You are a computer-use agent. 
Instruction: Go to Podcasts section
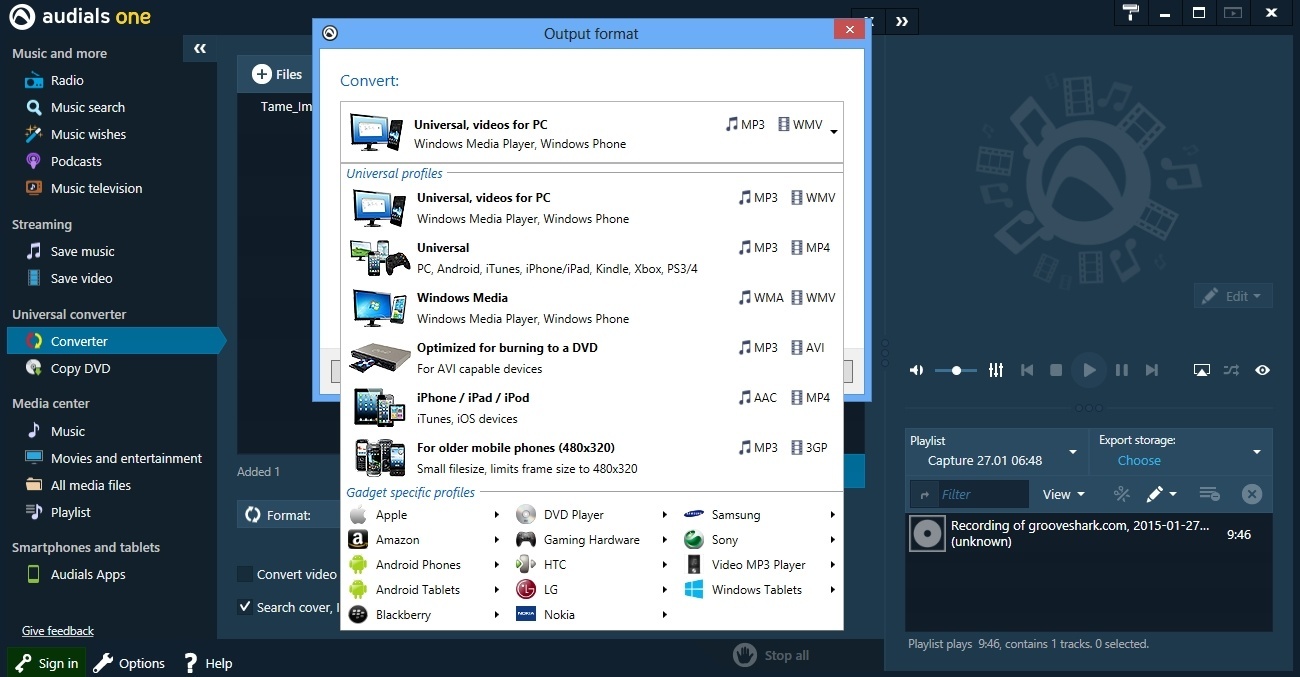point(76,161)
